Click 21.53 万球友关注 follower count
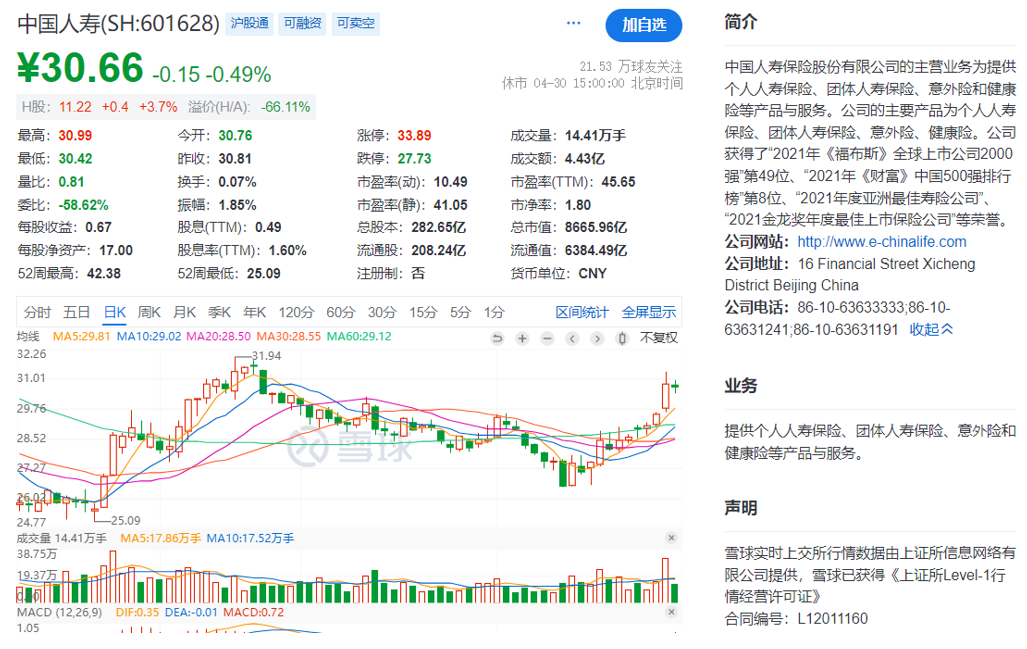Screen dimensions: 1027x649 point(631,66)
